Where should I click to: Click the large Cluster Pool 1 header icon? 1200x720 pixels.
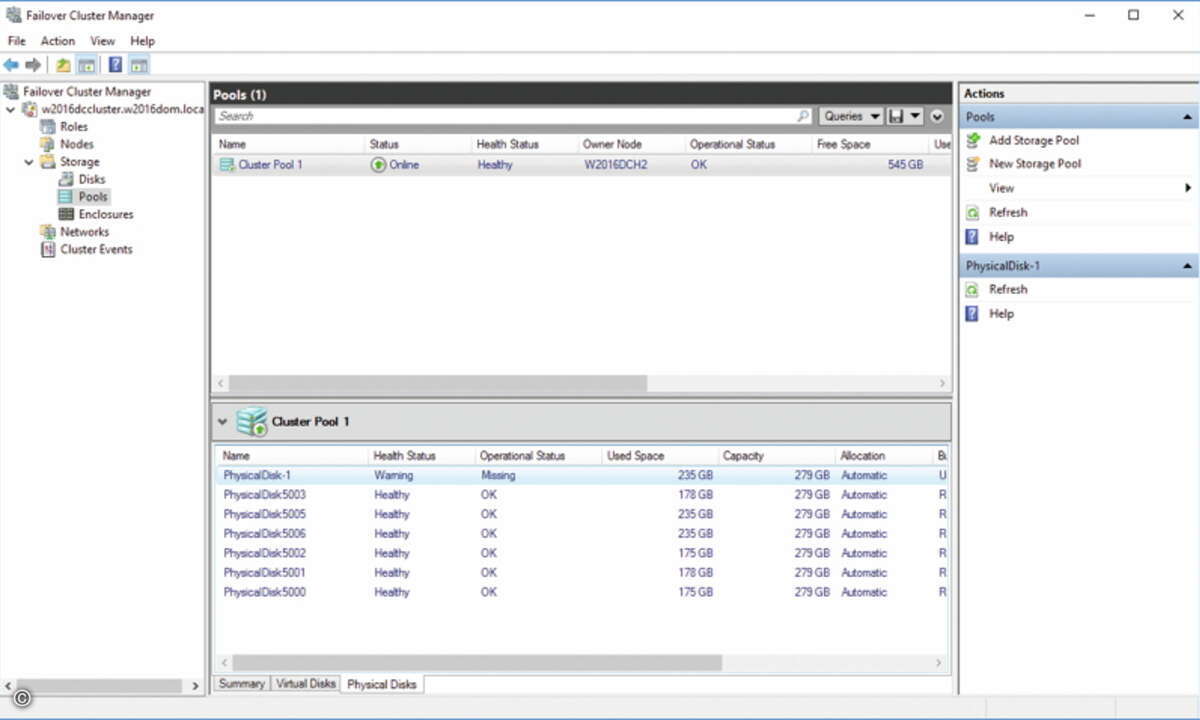coord(252,422)
